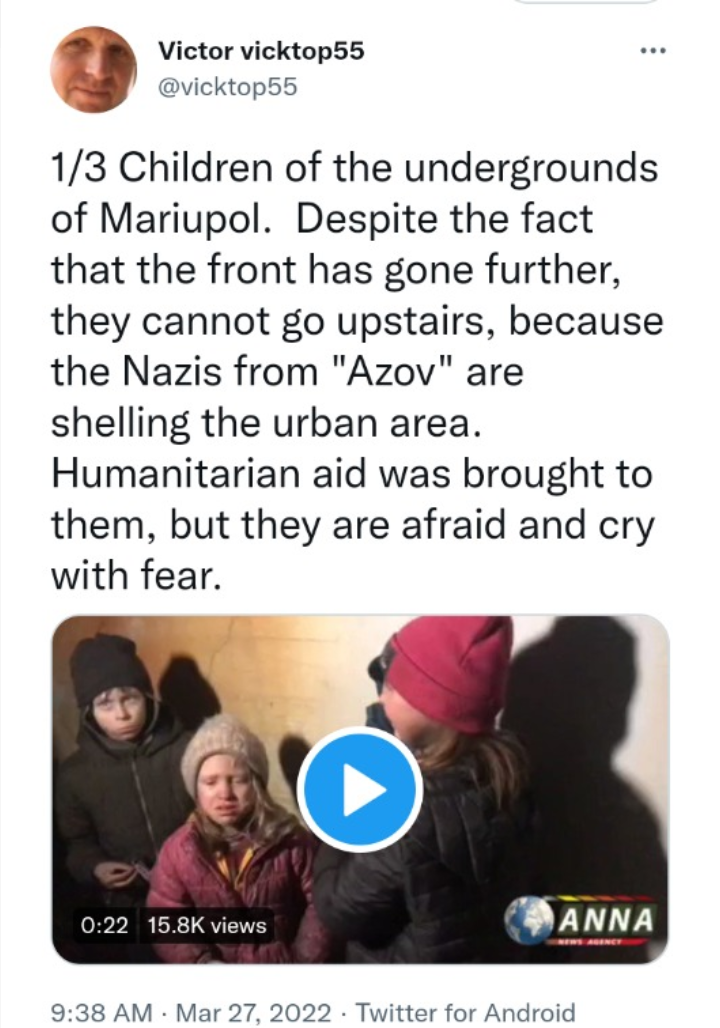Click the tweet's last line "with fear."
The image size is (720, 1028).
point(134,576)
